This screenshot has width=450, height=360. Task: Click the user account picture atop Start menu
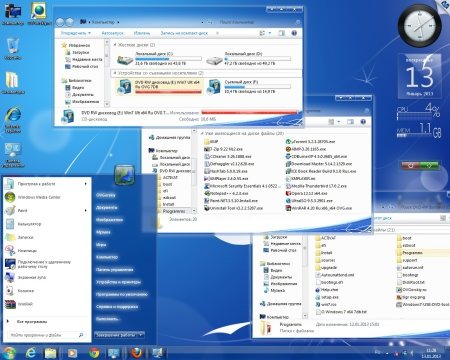click(x=124, y=175)
